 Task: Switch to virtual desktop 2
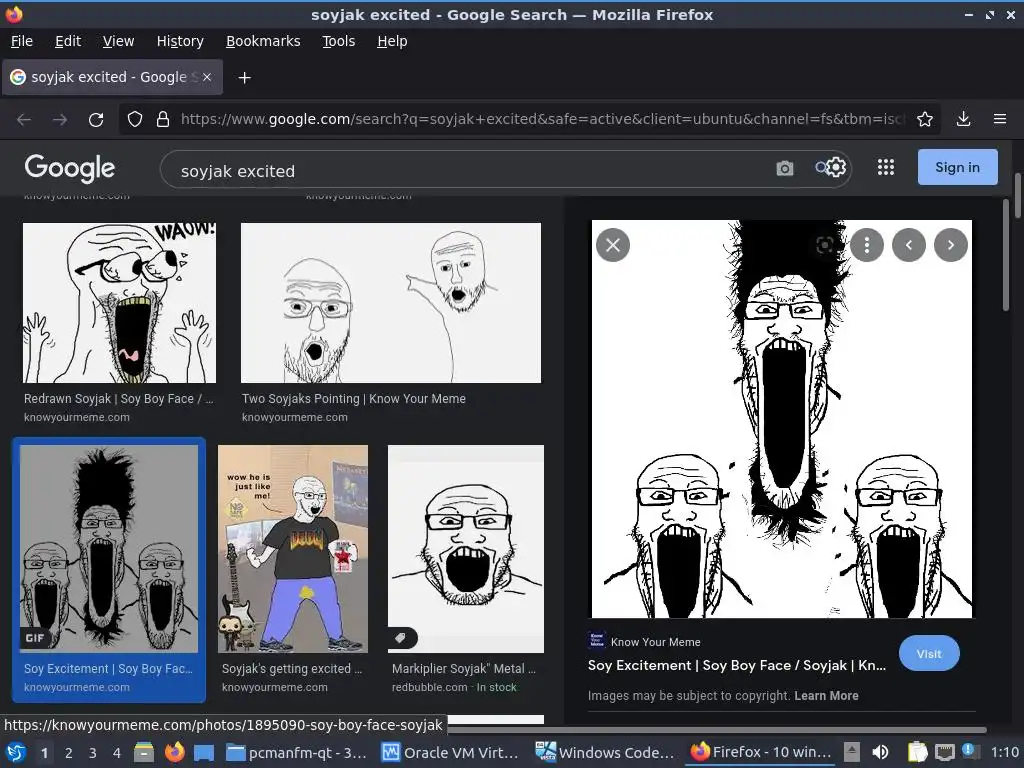point(69,753)
